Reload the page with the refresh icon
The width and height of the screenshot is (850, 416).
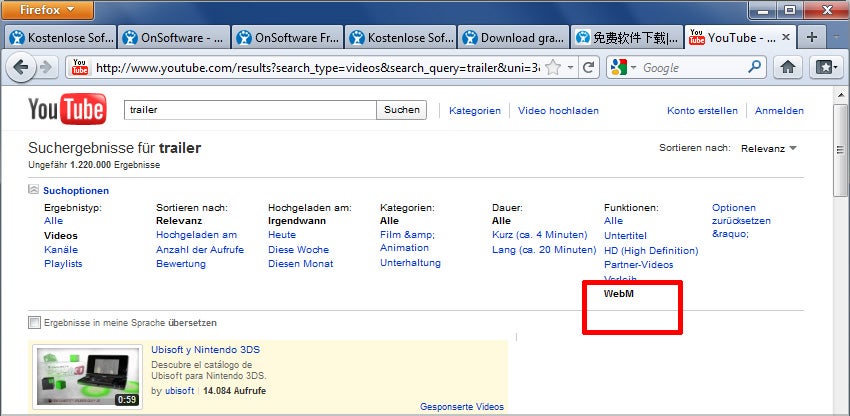click(589, 68)
